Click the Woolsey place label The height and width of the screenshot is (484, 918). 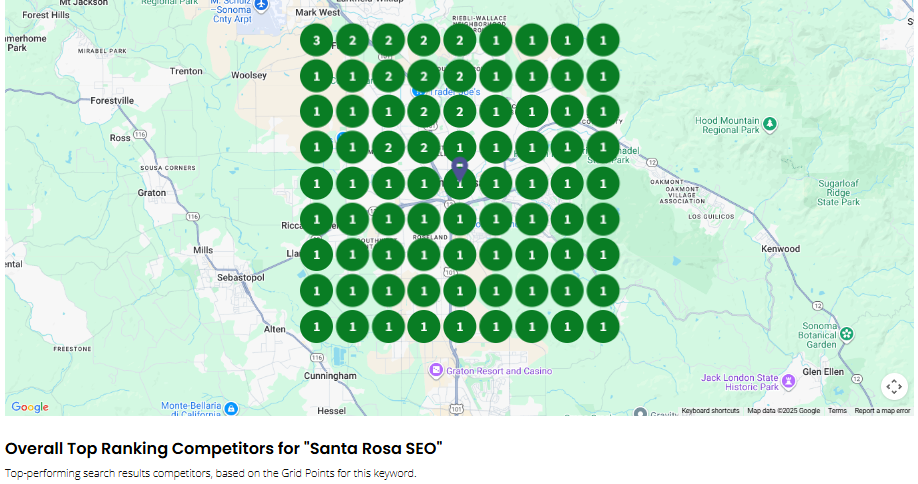point(249,75)
